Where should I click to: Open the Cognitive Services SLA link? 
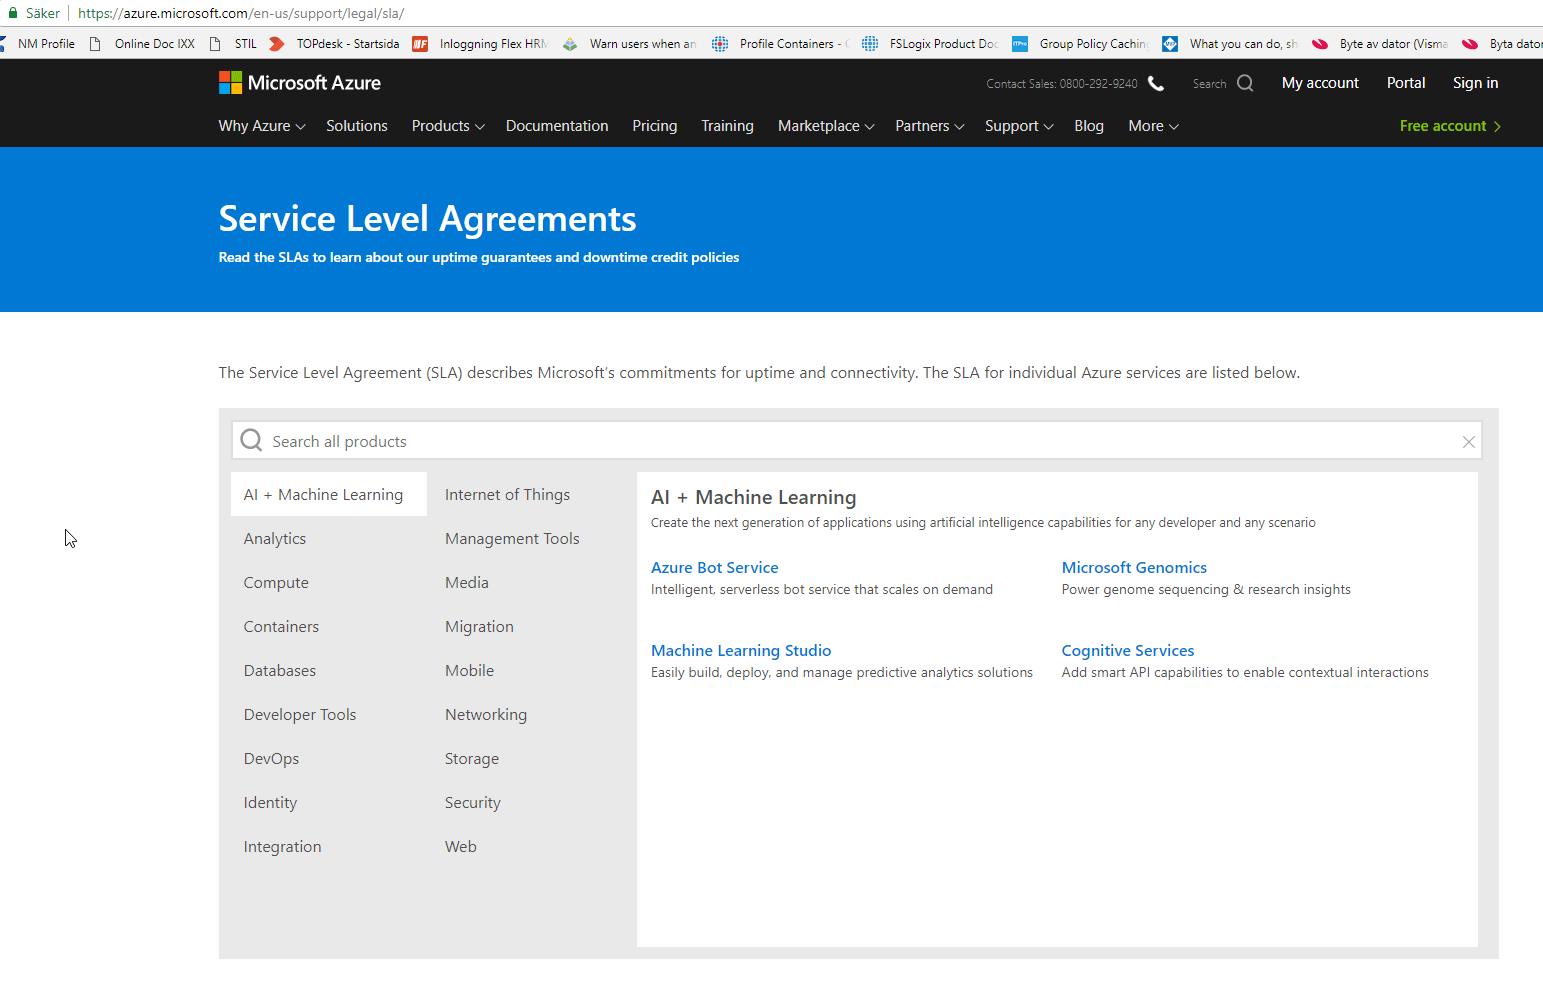[x=1127, y=651]
